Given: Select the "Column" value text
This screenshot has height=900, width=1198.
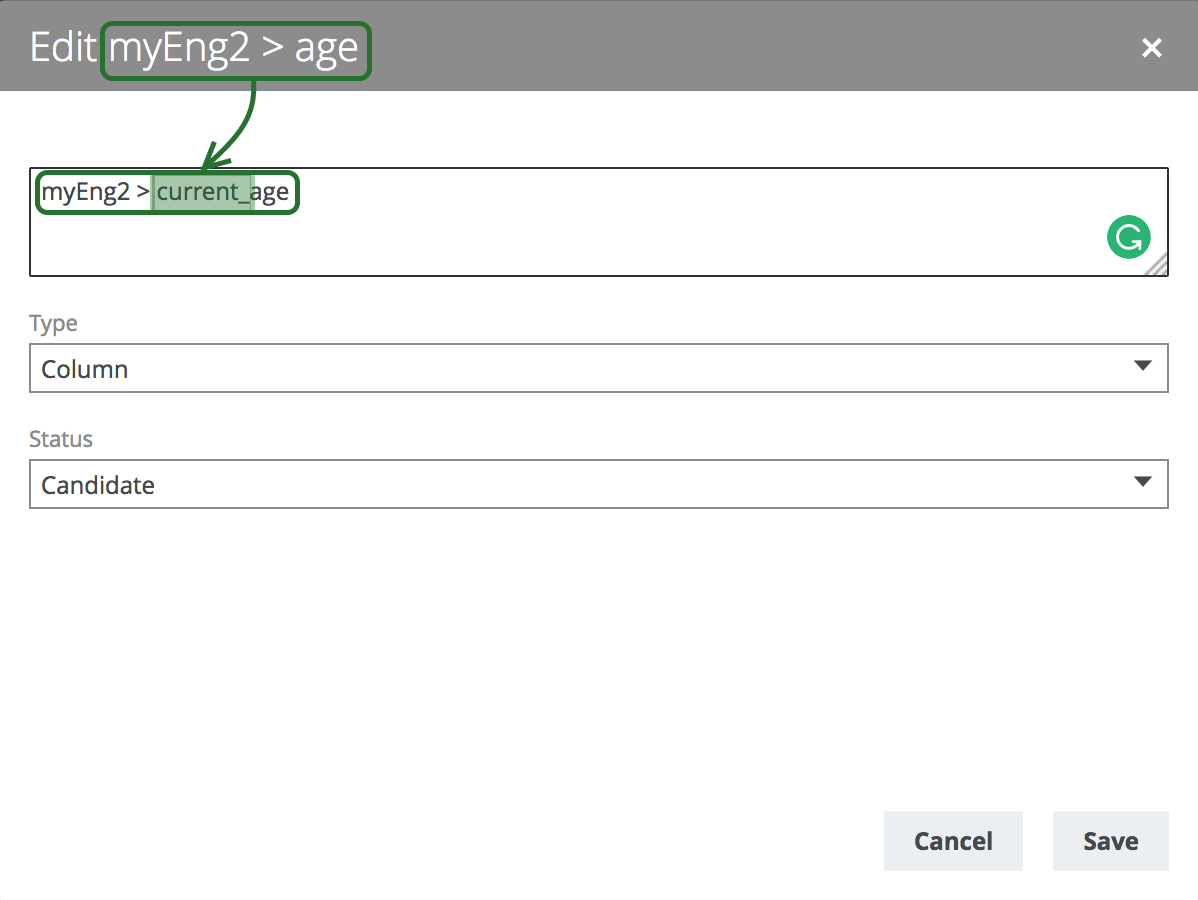Looking at the screenshot, I should [x=85, y=370].
